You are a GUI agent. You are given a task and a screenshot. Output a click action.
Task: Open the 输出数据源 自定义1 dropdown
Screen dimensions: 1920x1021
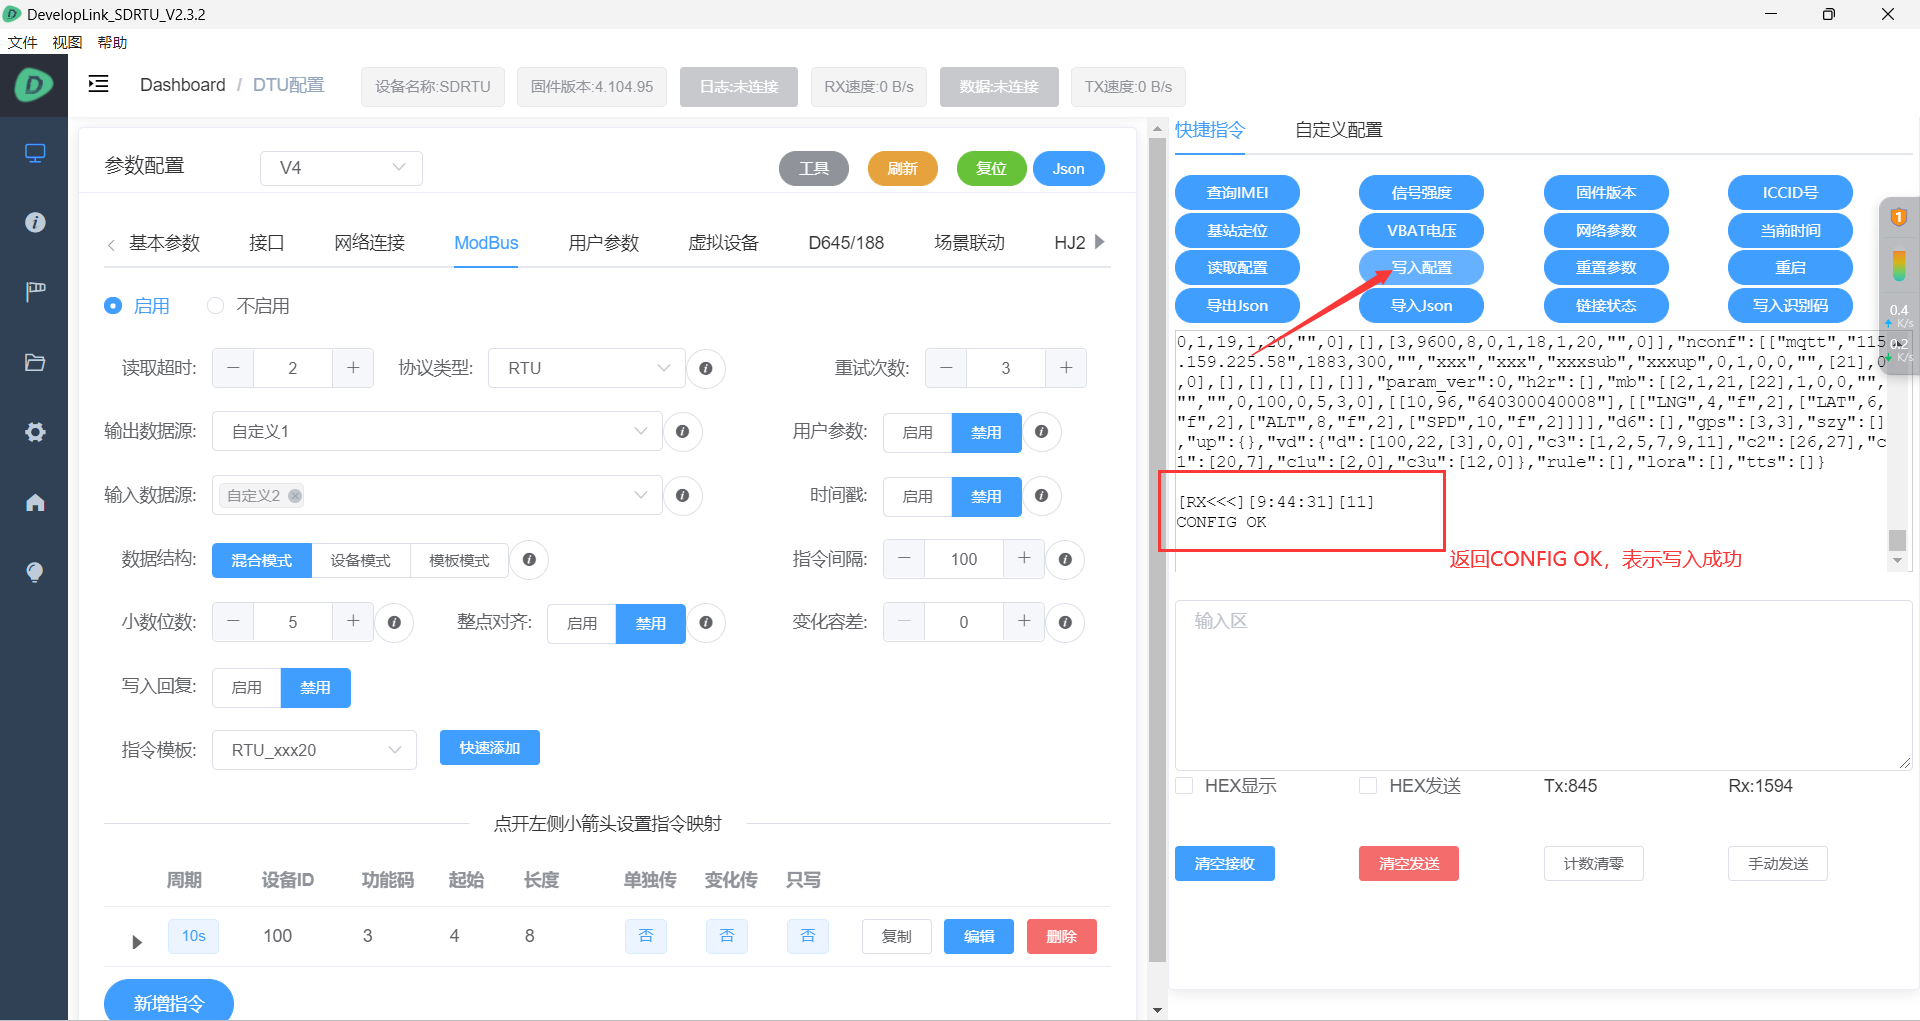pos(437,431)
